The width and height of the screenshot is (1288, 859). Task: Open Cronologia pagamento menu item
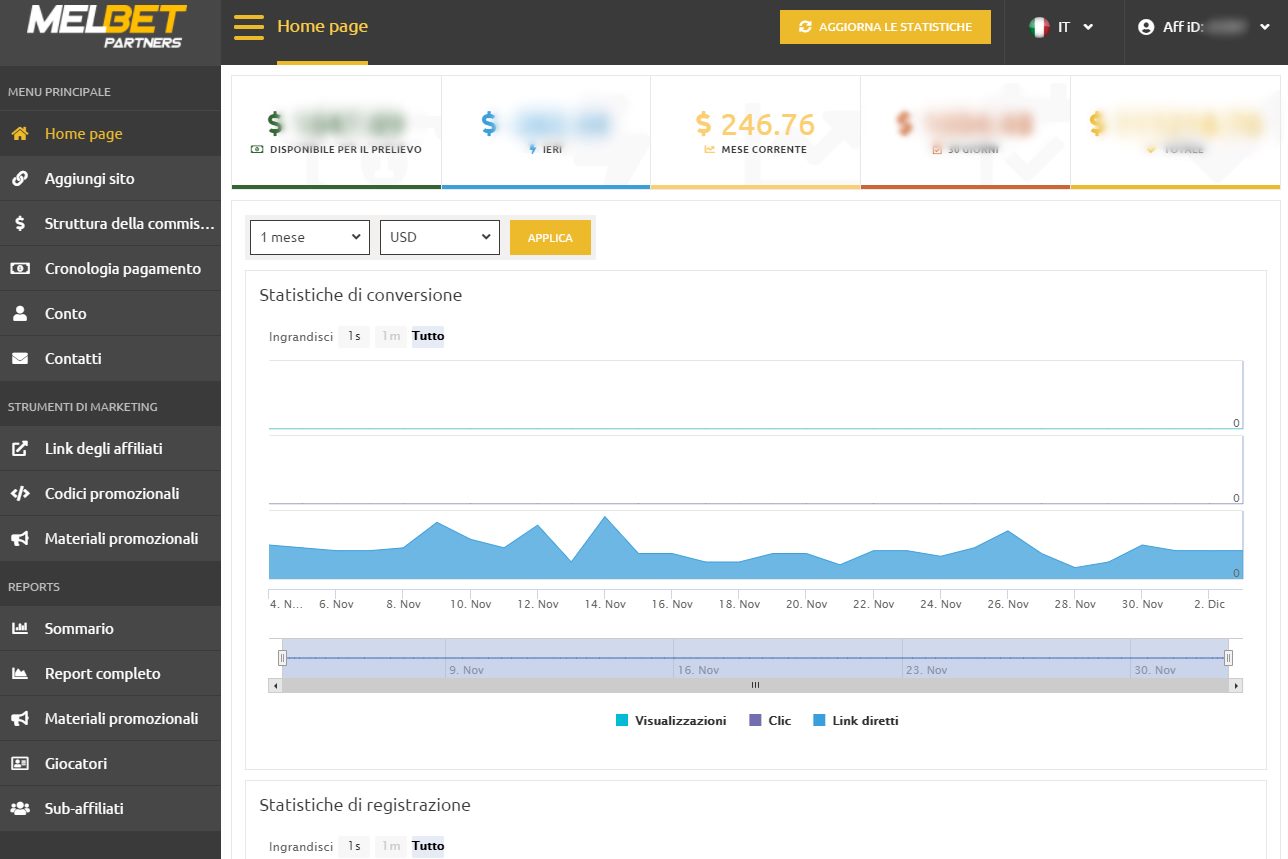110,268
